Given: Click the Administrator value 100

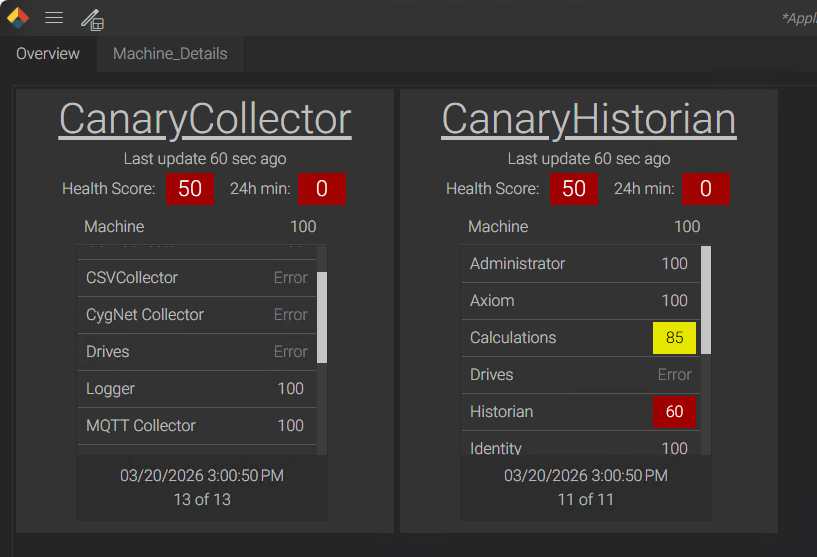Looking at the screenshot, I should click(674, 264).
